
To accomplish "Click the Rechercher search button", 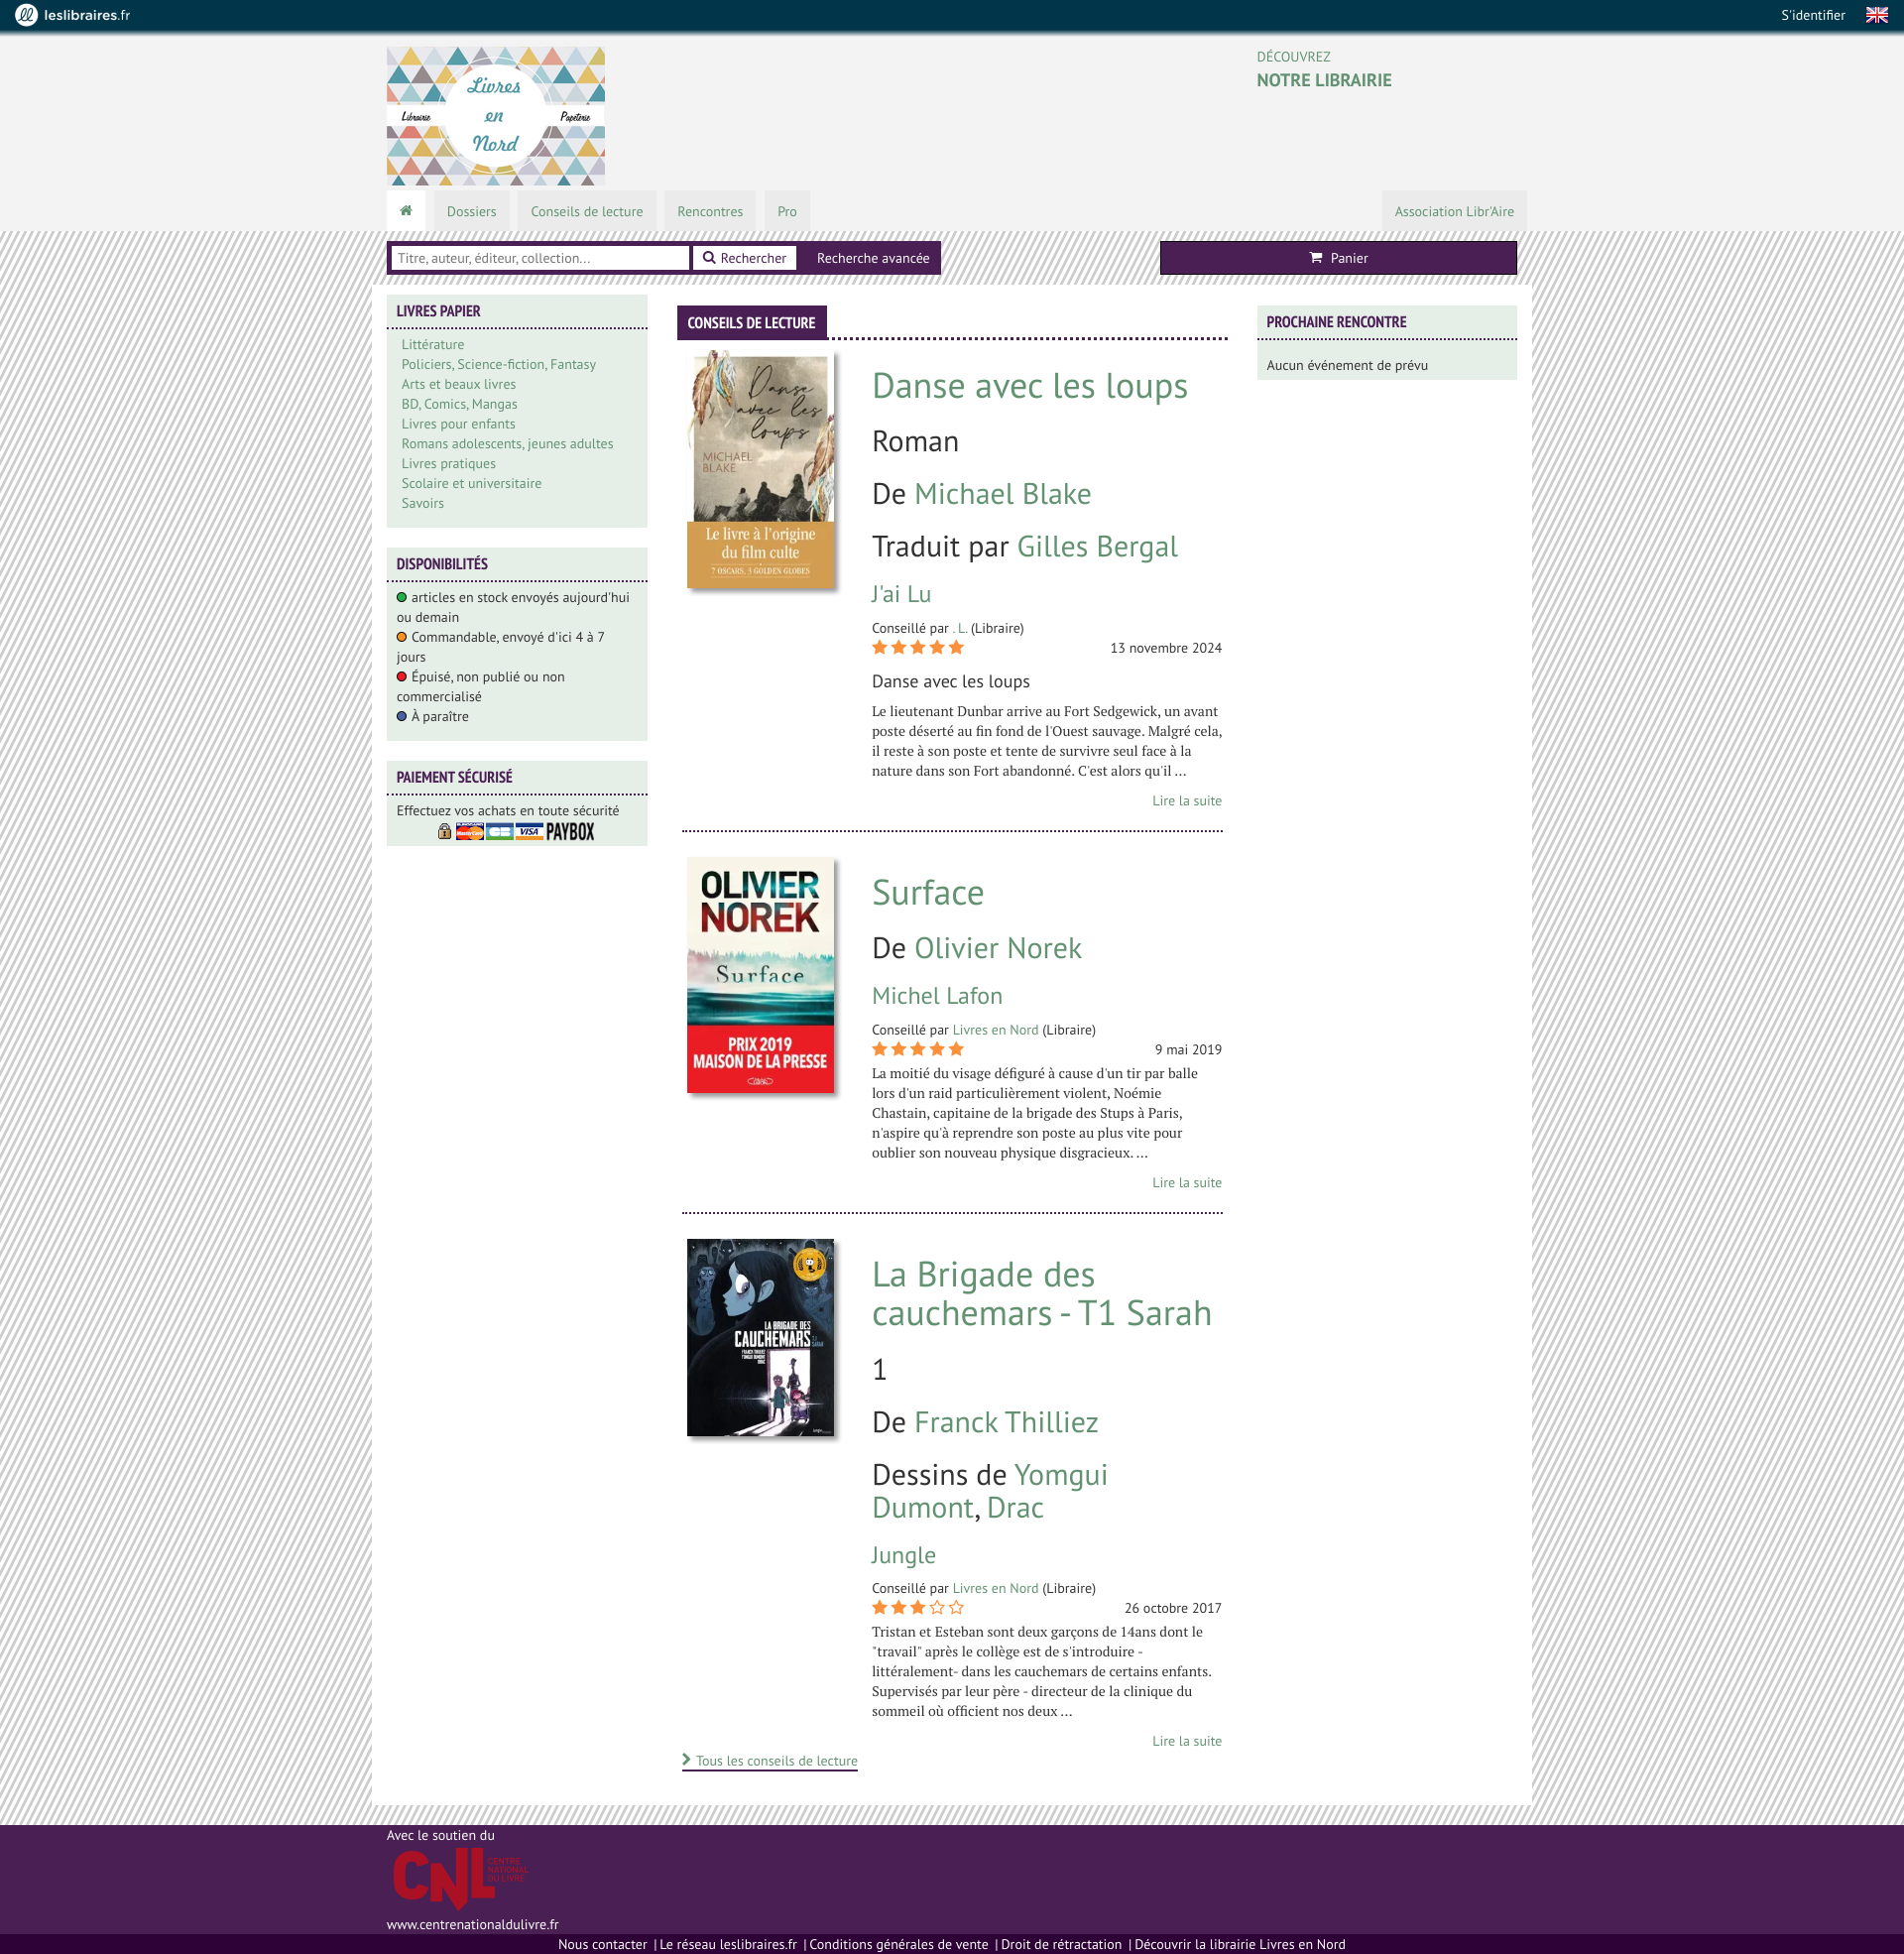I will pos(745,258).
